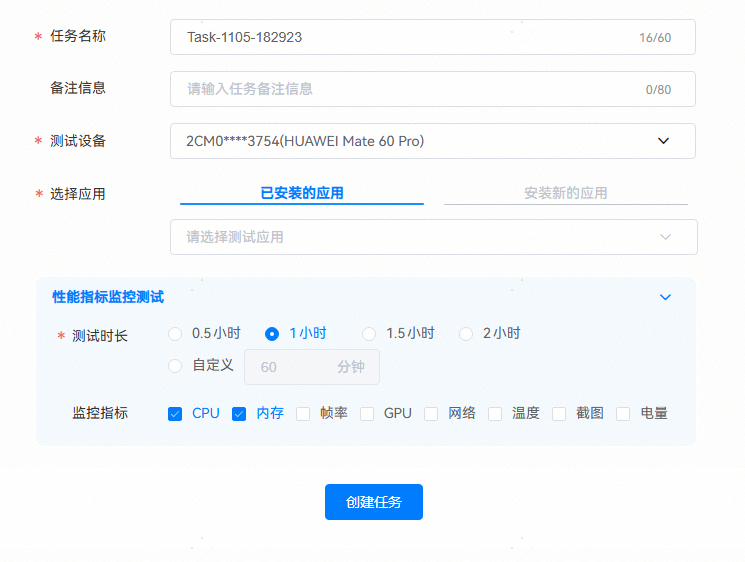The height and width of the screenshot is (562, 745).
Task: Open the 测试设备 device dropdown
Action: [432, 141]
